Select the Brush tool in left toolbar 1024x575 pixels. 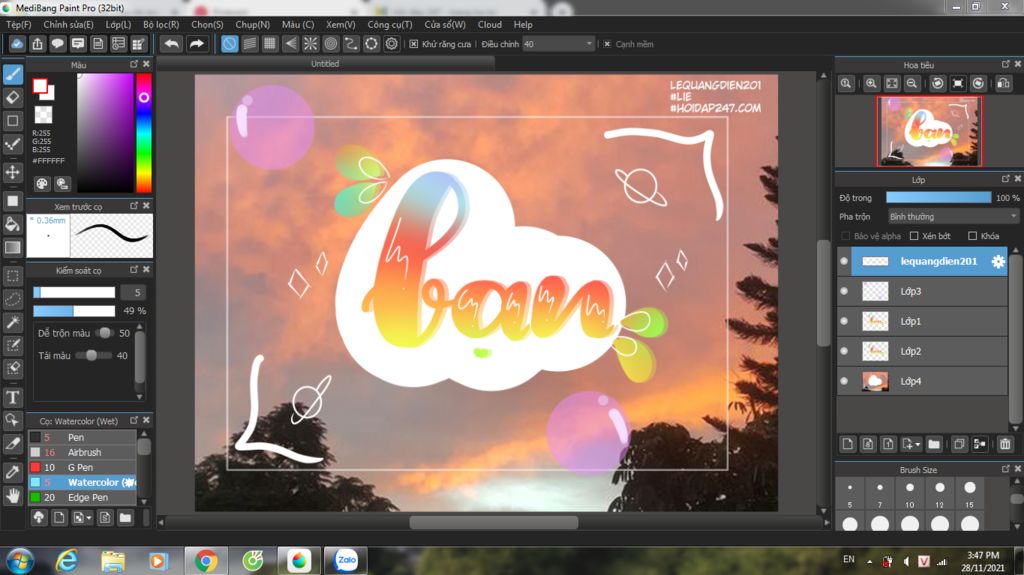click(x=12, y=74)
